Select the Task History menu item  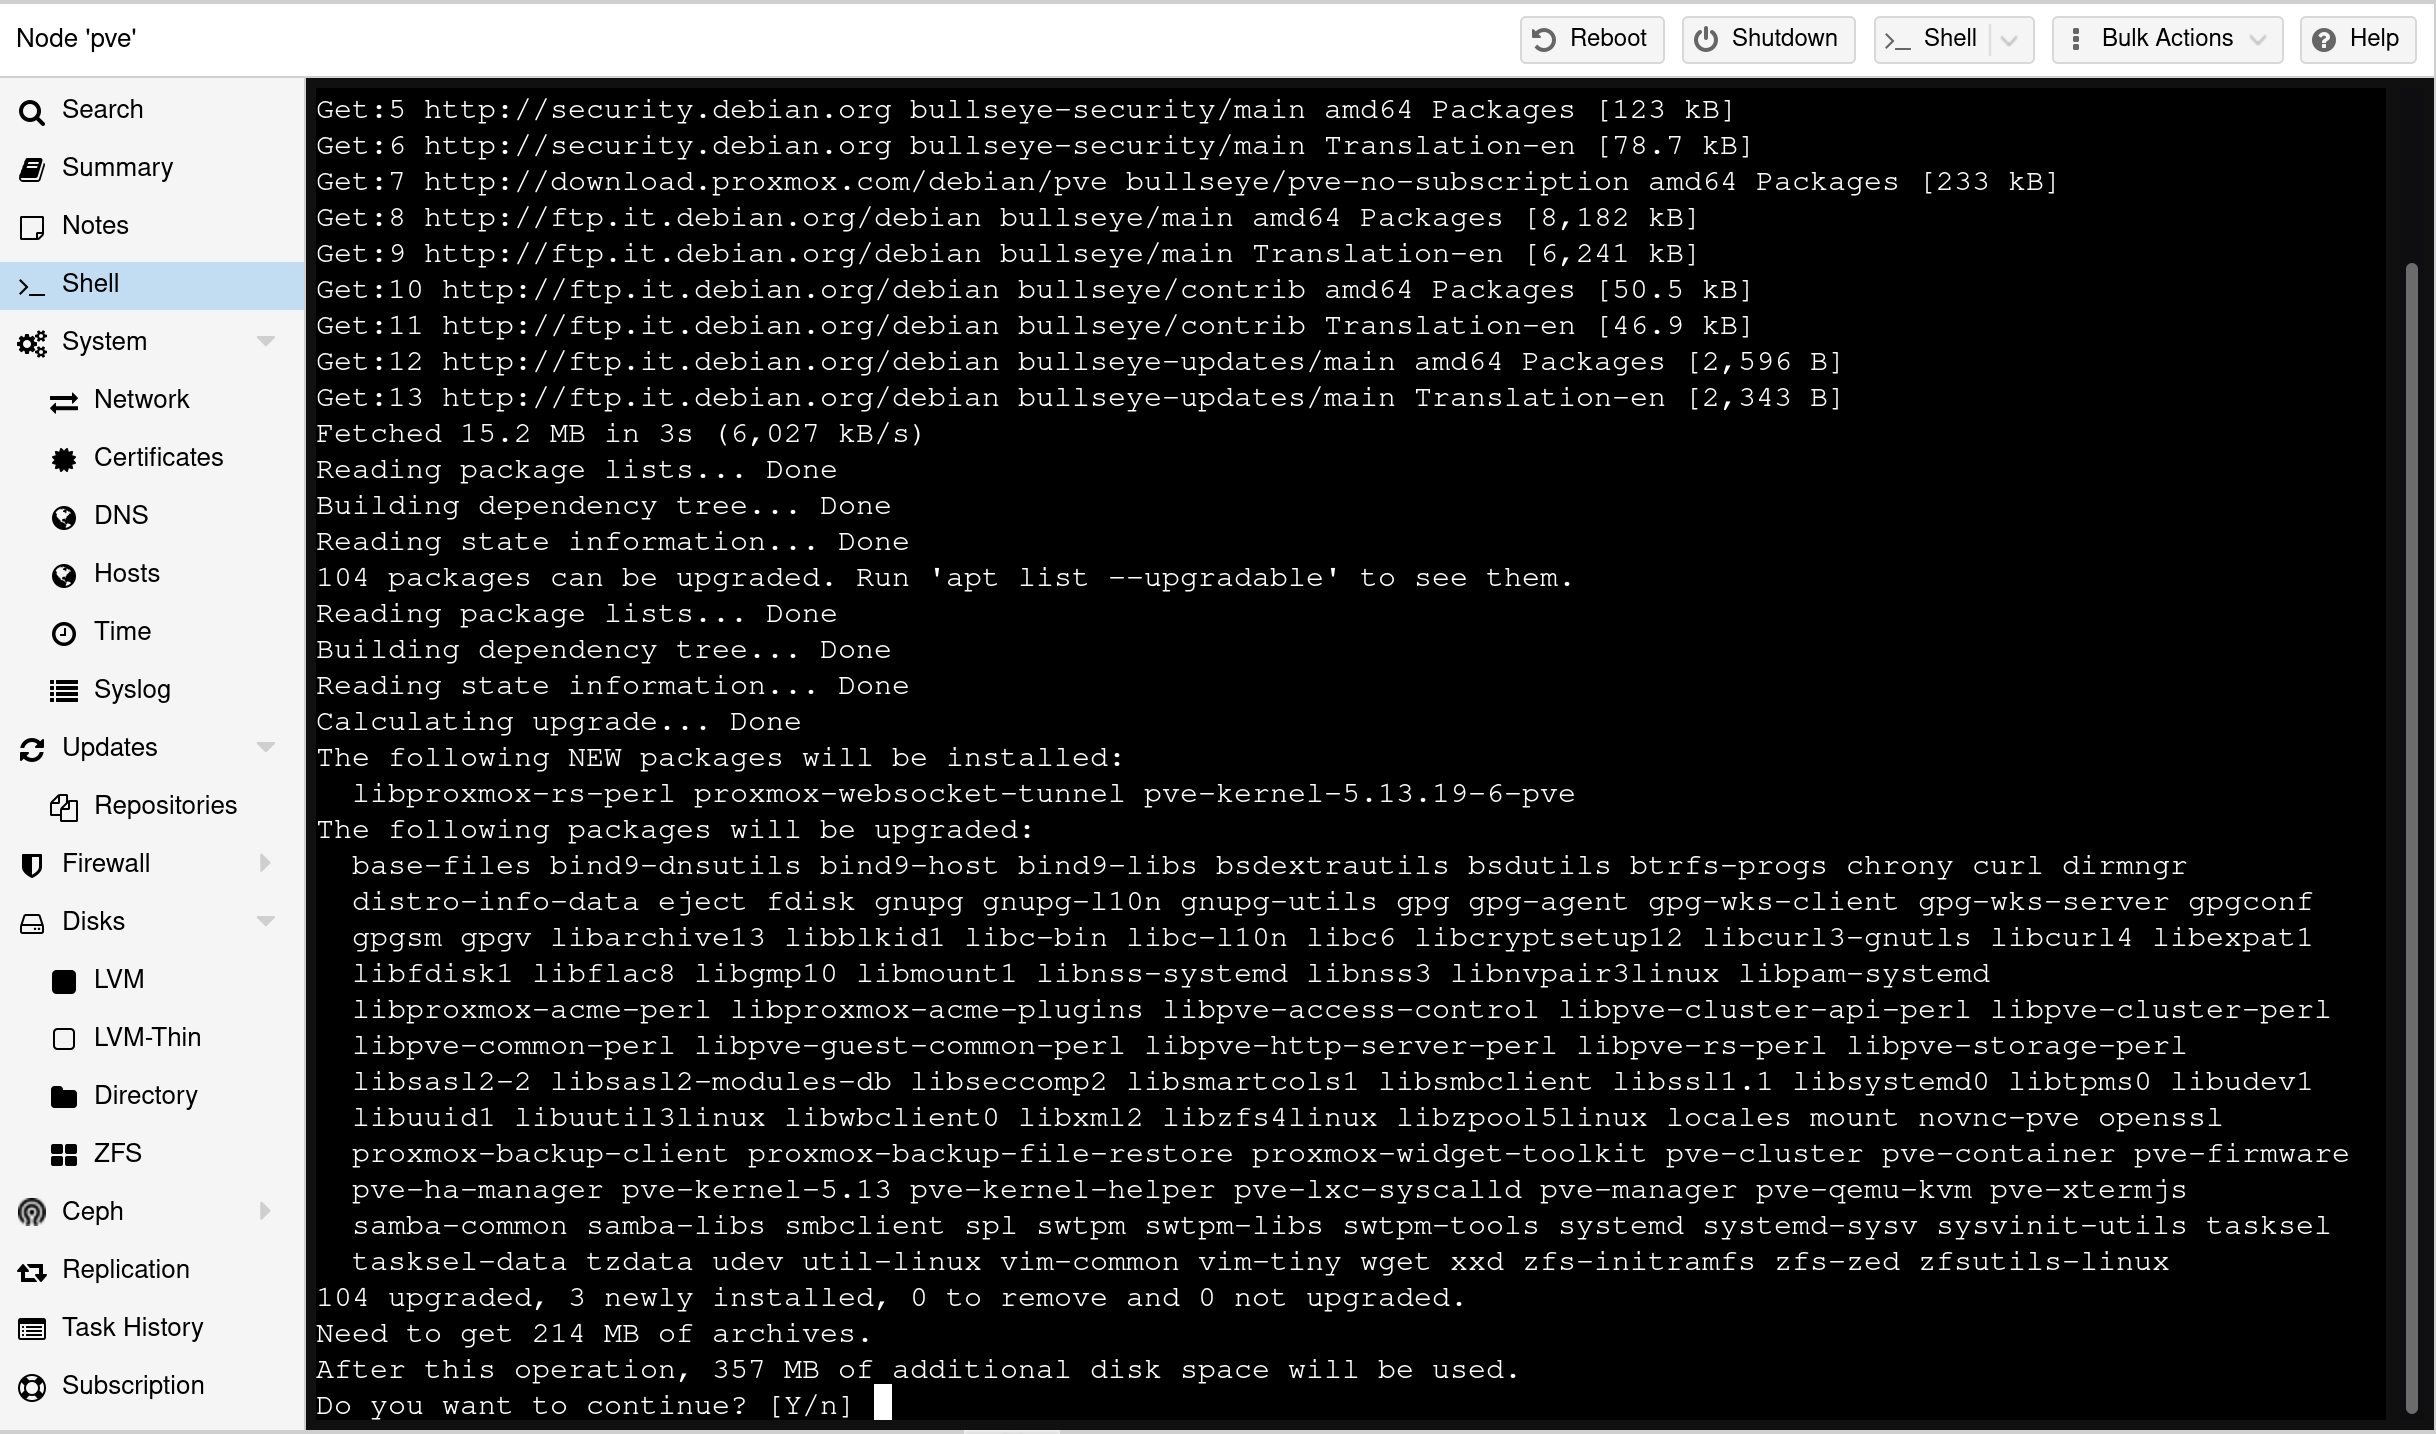coord(131,1328)
